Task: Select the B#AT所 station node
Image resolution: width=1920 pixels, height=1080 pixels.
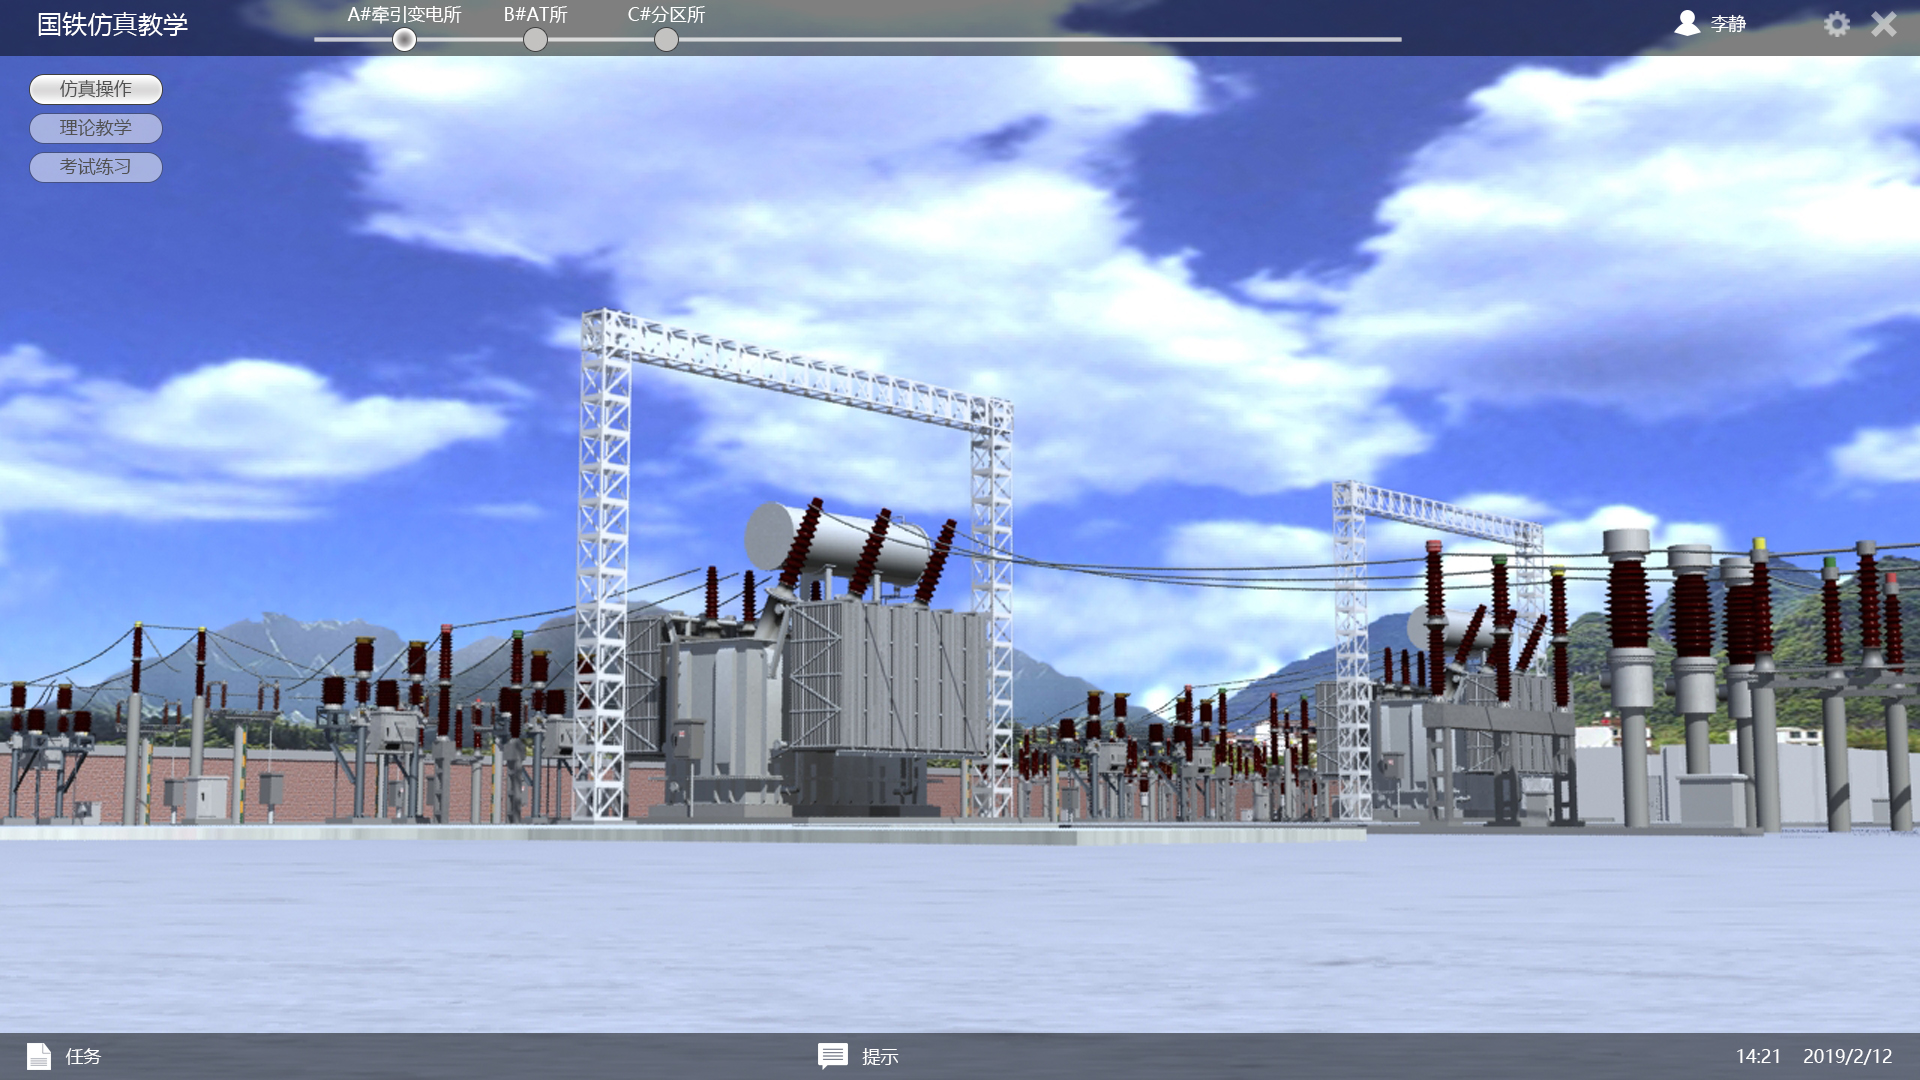Action: (x=536, y=40)
